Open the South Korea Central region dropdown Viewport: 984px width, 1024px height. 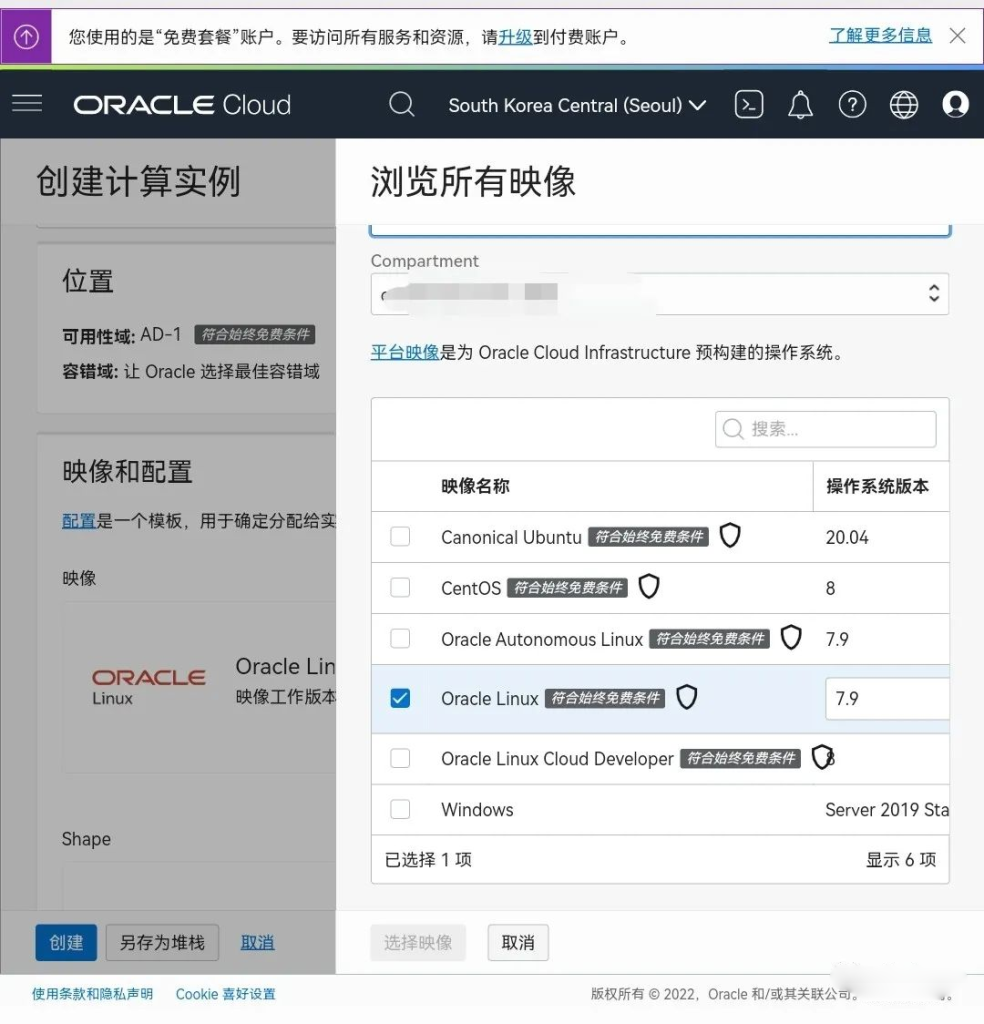(x=577, y=105)
